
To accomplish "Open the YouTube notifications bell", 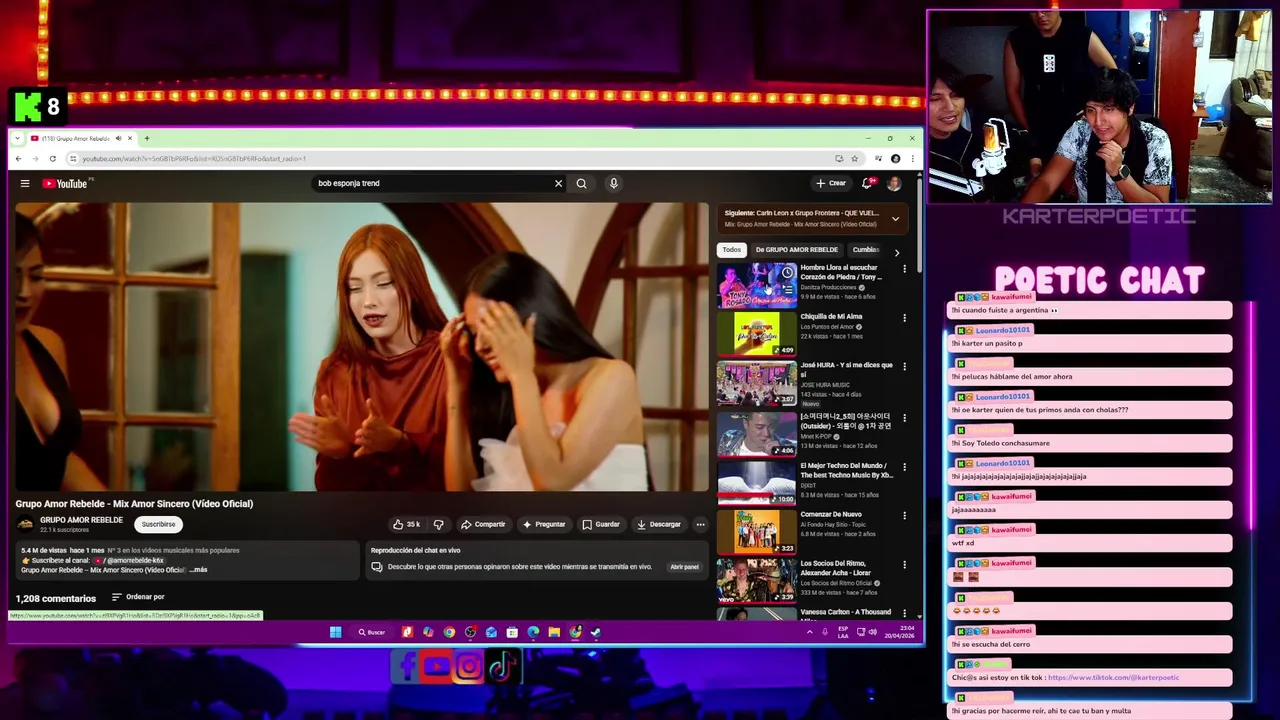I will pyautogui.click(x=867, y=183).
